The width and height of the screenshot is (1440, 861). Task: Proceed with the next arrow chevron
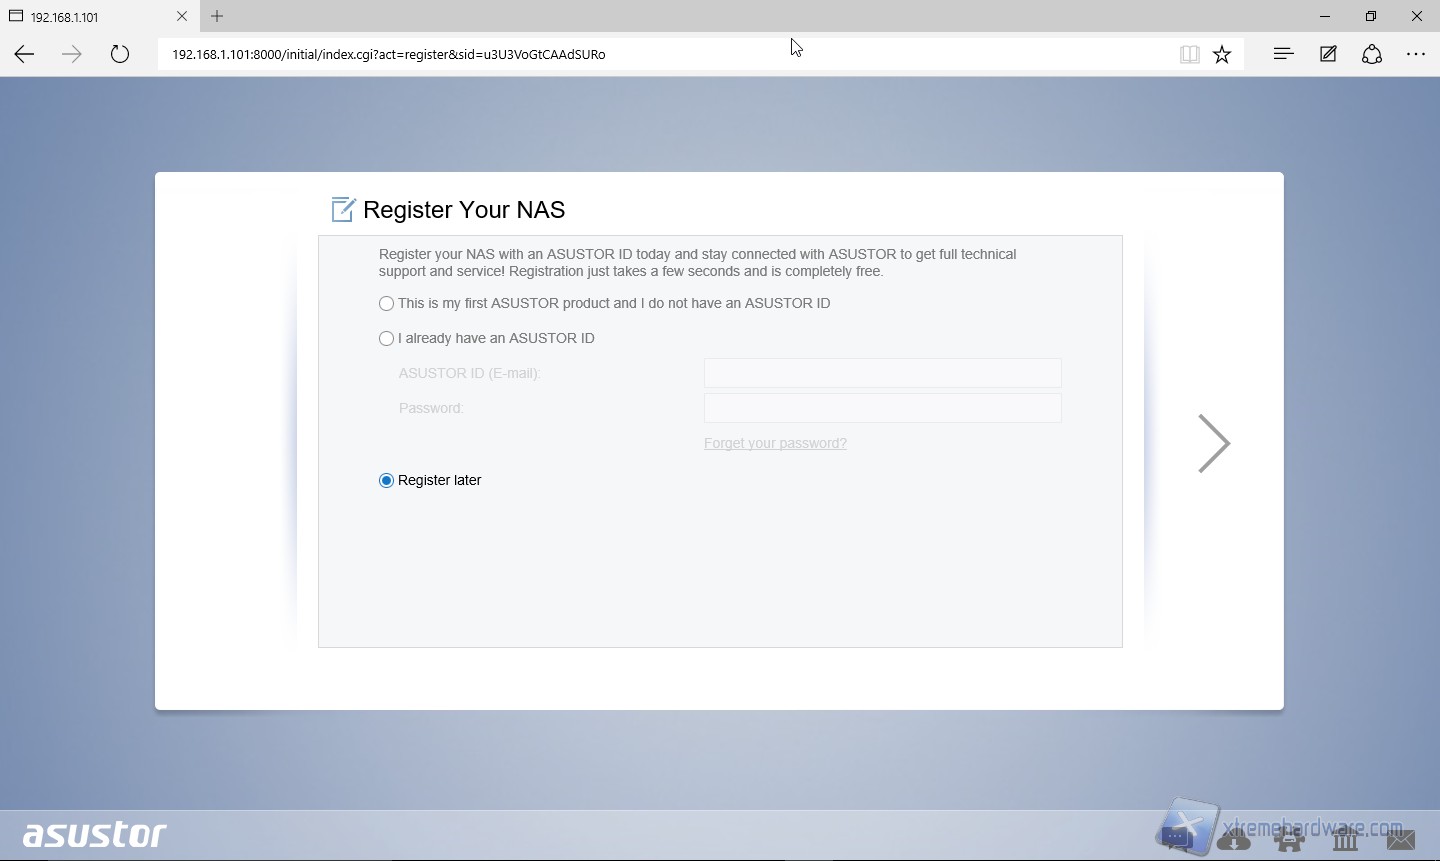[1213, 443]
